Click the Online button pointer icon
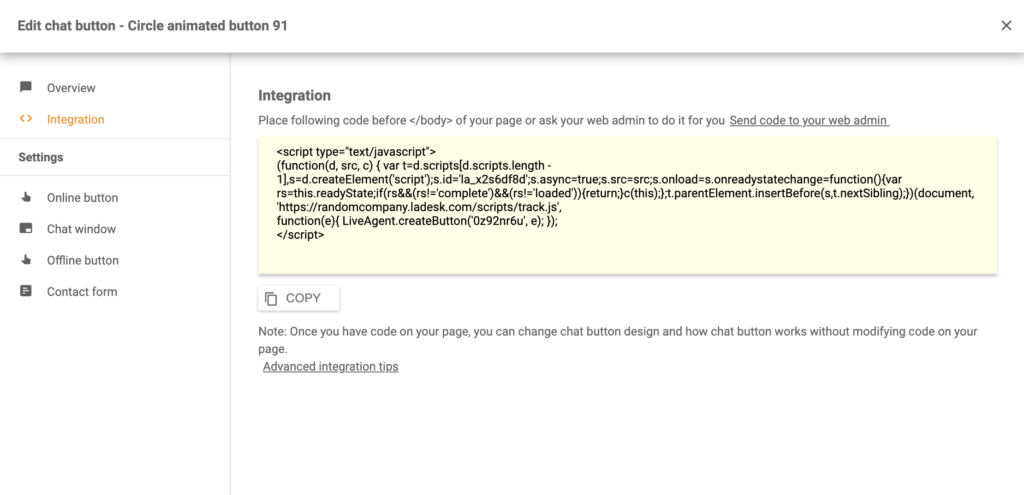The image size is (1024, 495). pos(26,198)
